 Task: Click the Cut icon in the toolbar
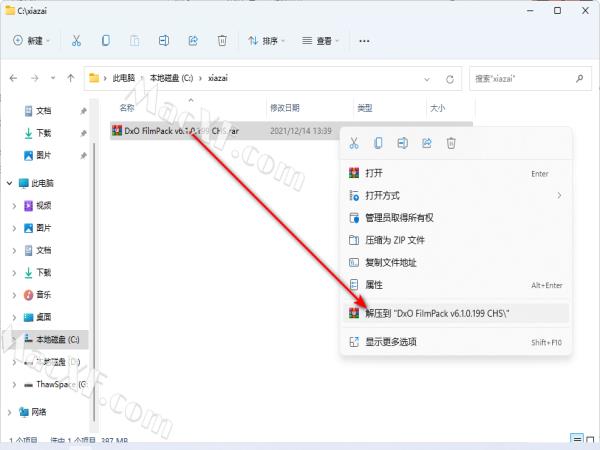point(77,40)
